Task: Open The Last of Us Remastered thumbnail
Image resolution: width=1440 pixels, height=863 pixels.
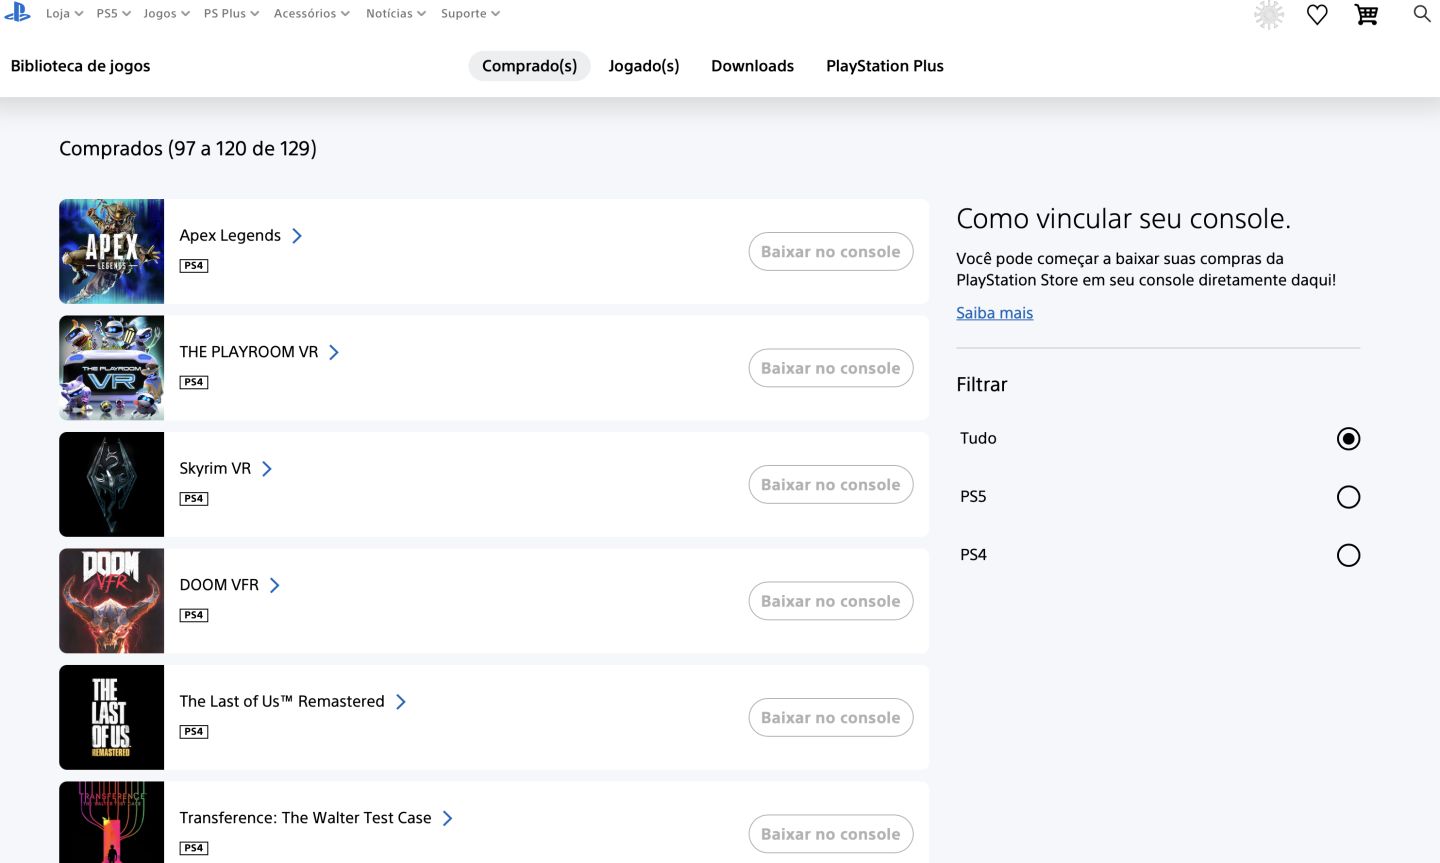Action: tap(111, 717)
